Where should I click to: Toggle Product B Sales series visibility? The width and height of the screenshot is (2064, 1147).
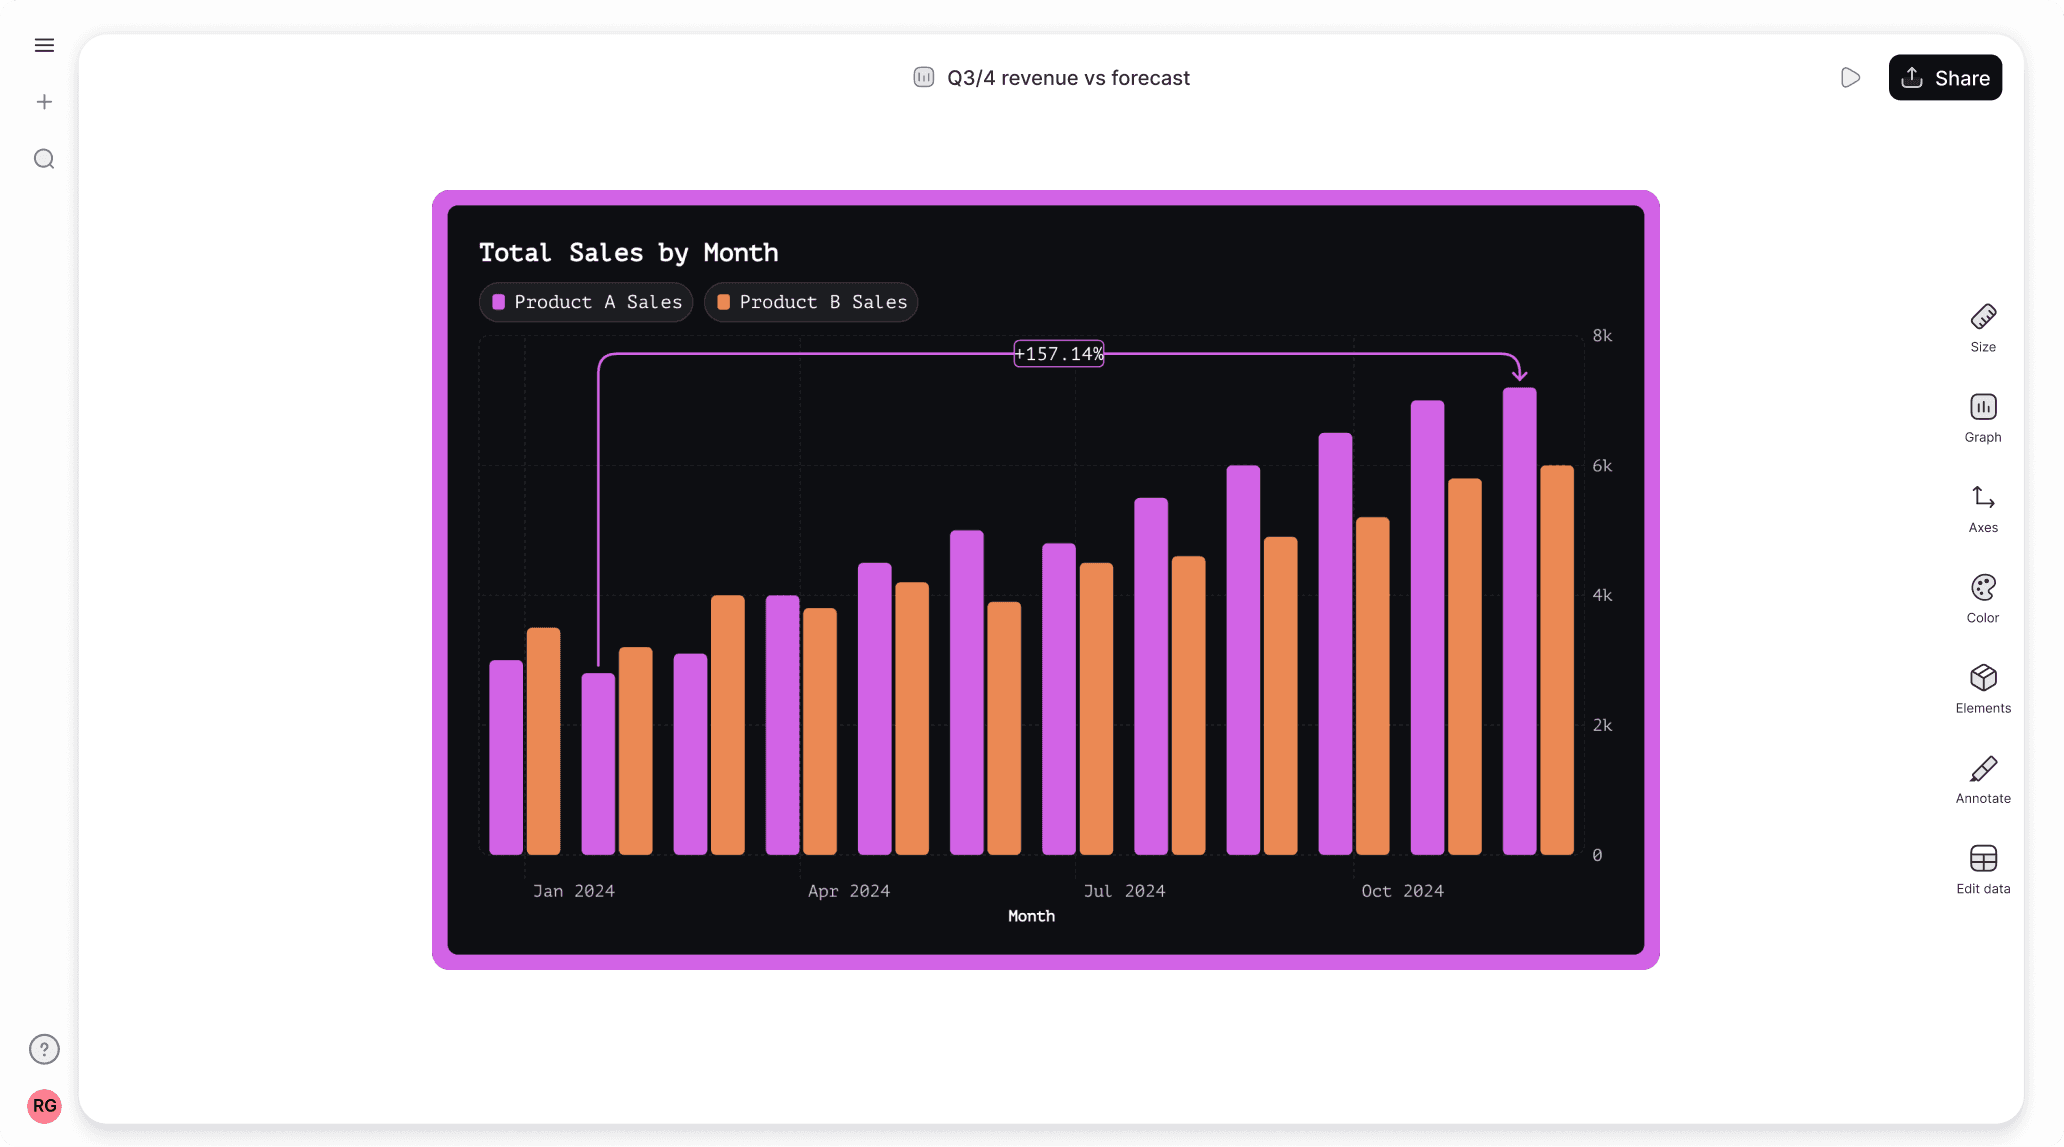810,302
